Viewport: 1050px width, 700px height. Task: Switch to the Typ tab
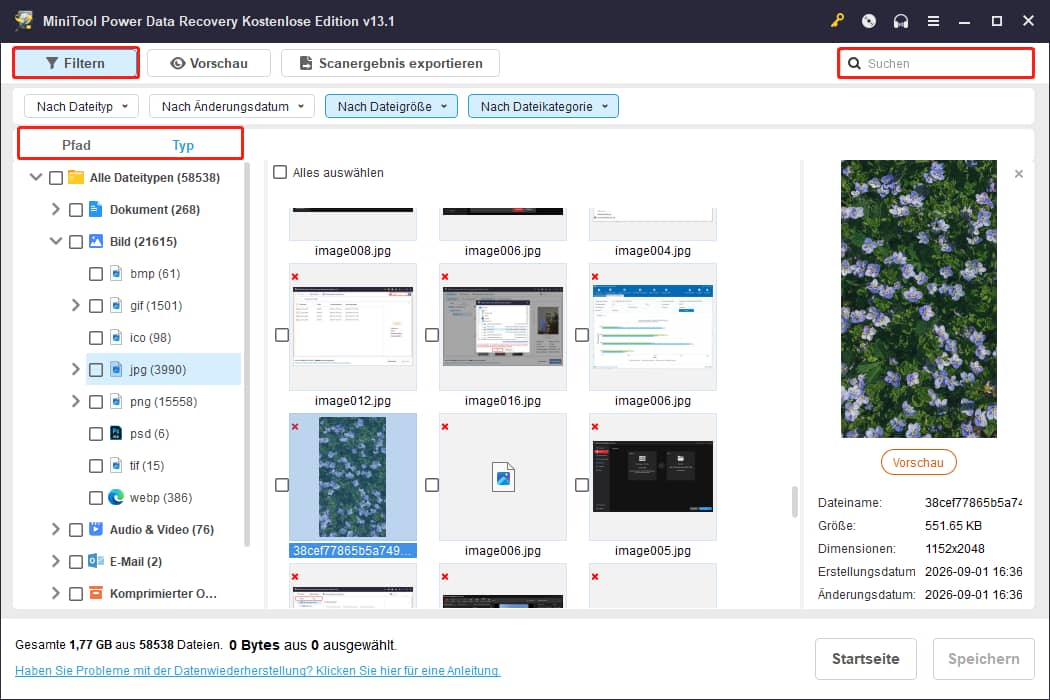tap(183, 145)
